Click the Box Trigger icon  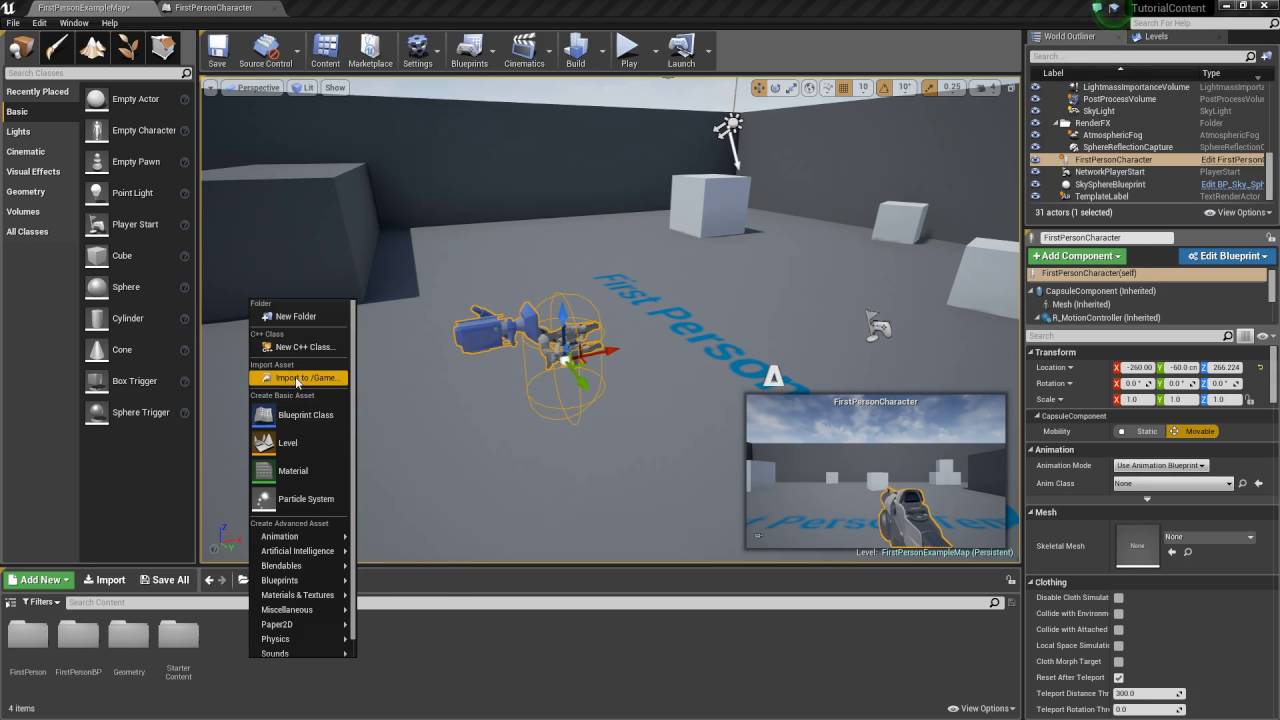[96, 381]
